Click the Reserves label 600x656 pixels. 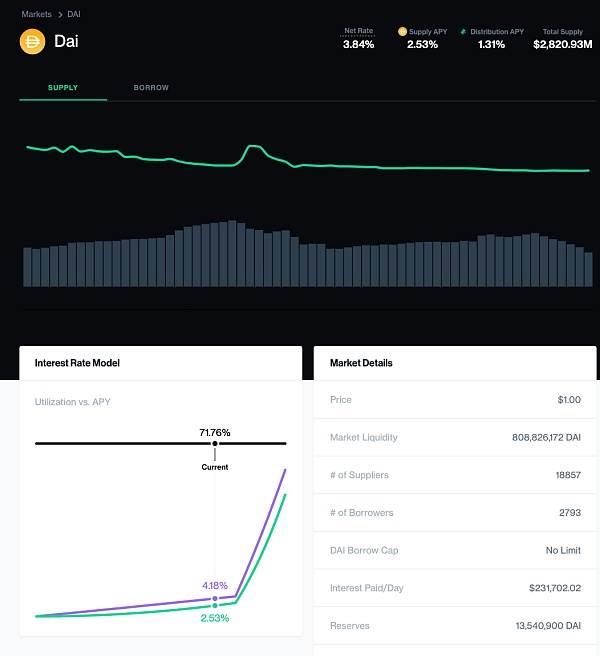(349, 625)
